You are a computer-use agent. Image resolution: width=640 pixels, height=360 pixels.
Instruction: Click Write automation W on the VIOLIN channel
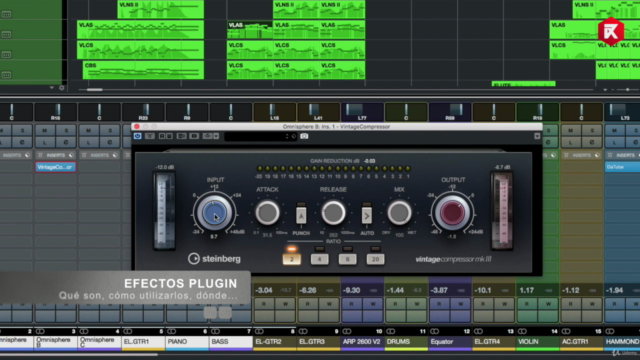(x=548, y=304)
